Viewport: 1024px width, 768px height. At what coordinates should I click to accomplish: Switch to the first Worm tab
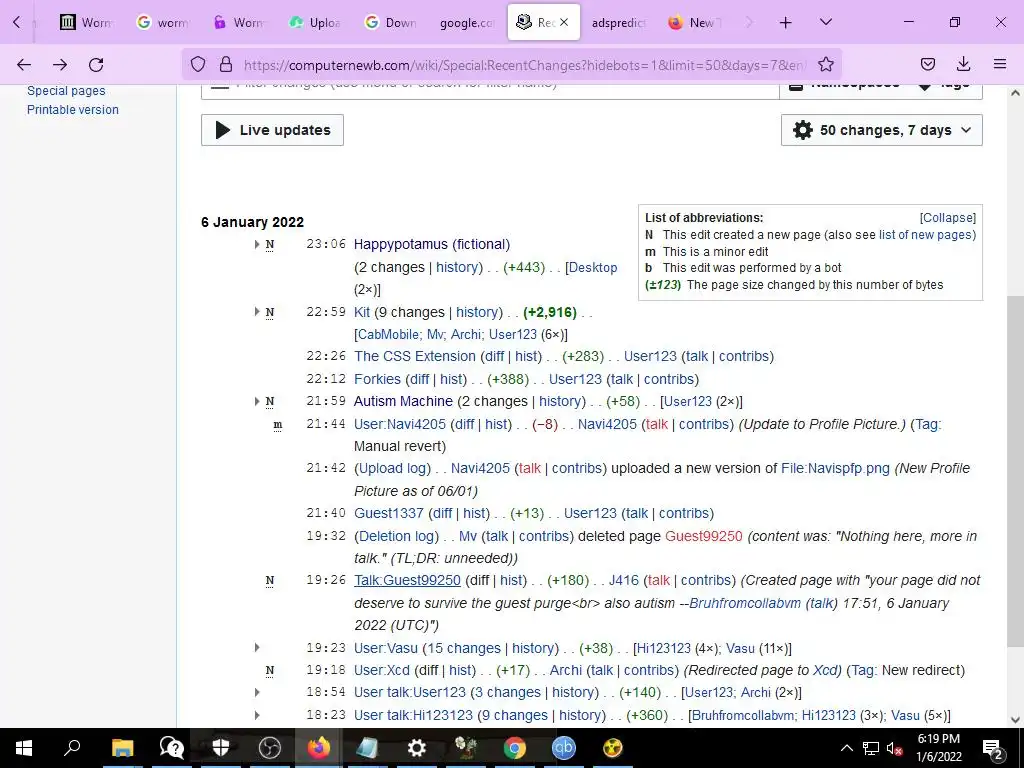87,23
